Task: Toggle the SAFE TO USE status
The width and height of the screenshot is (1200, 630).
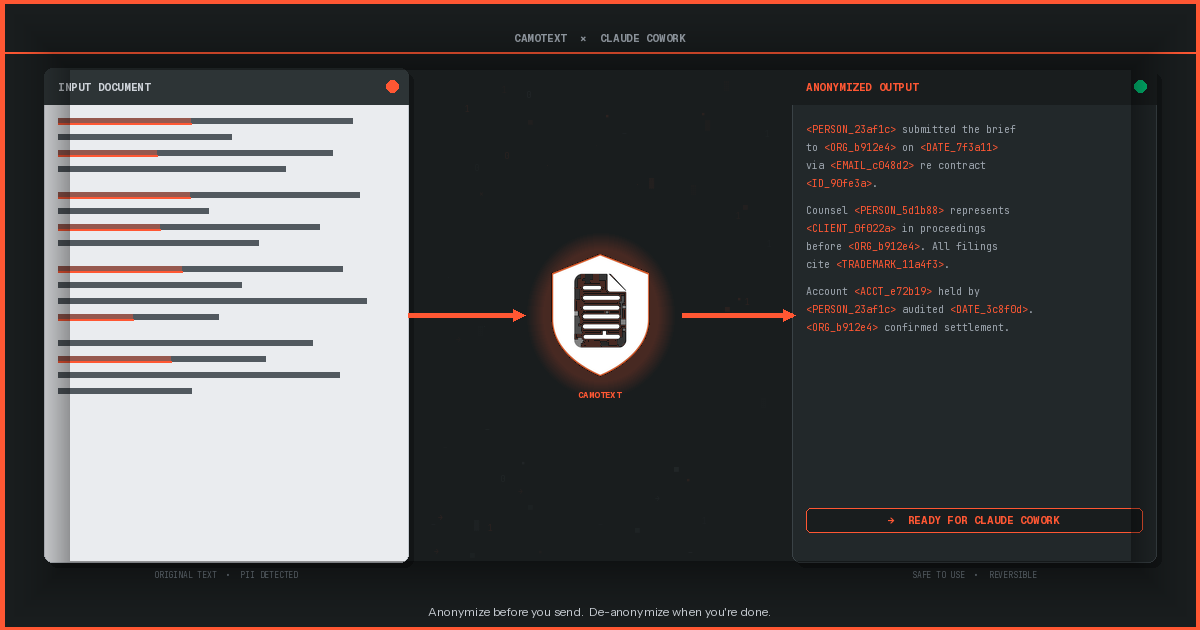Action: (x=939, y=574)
